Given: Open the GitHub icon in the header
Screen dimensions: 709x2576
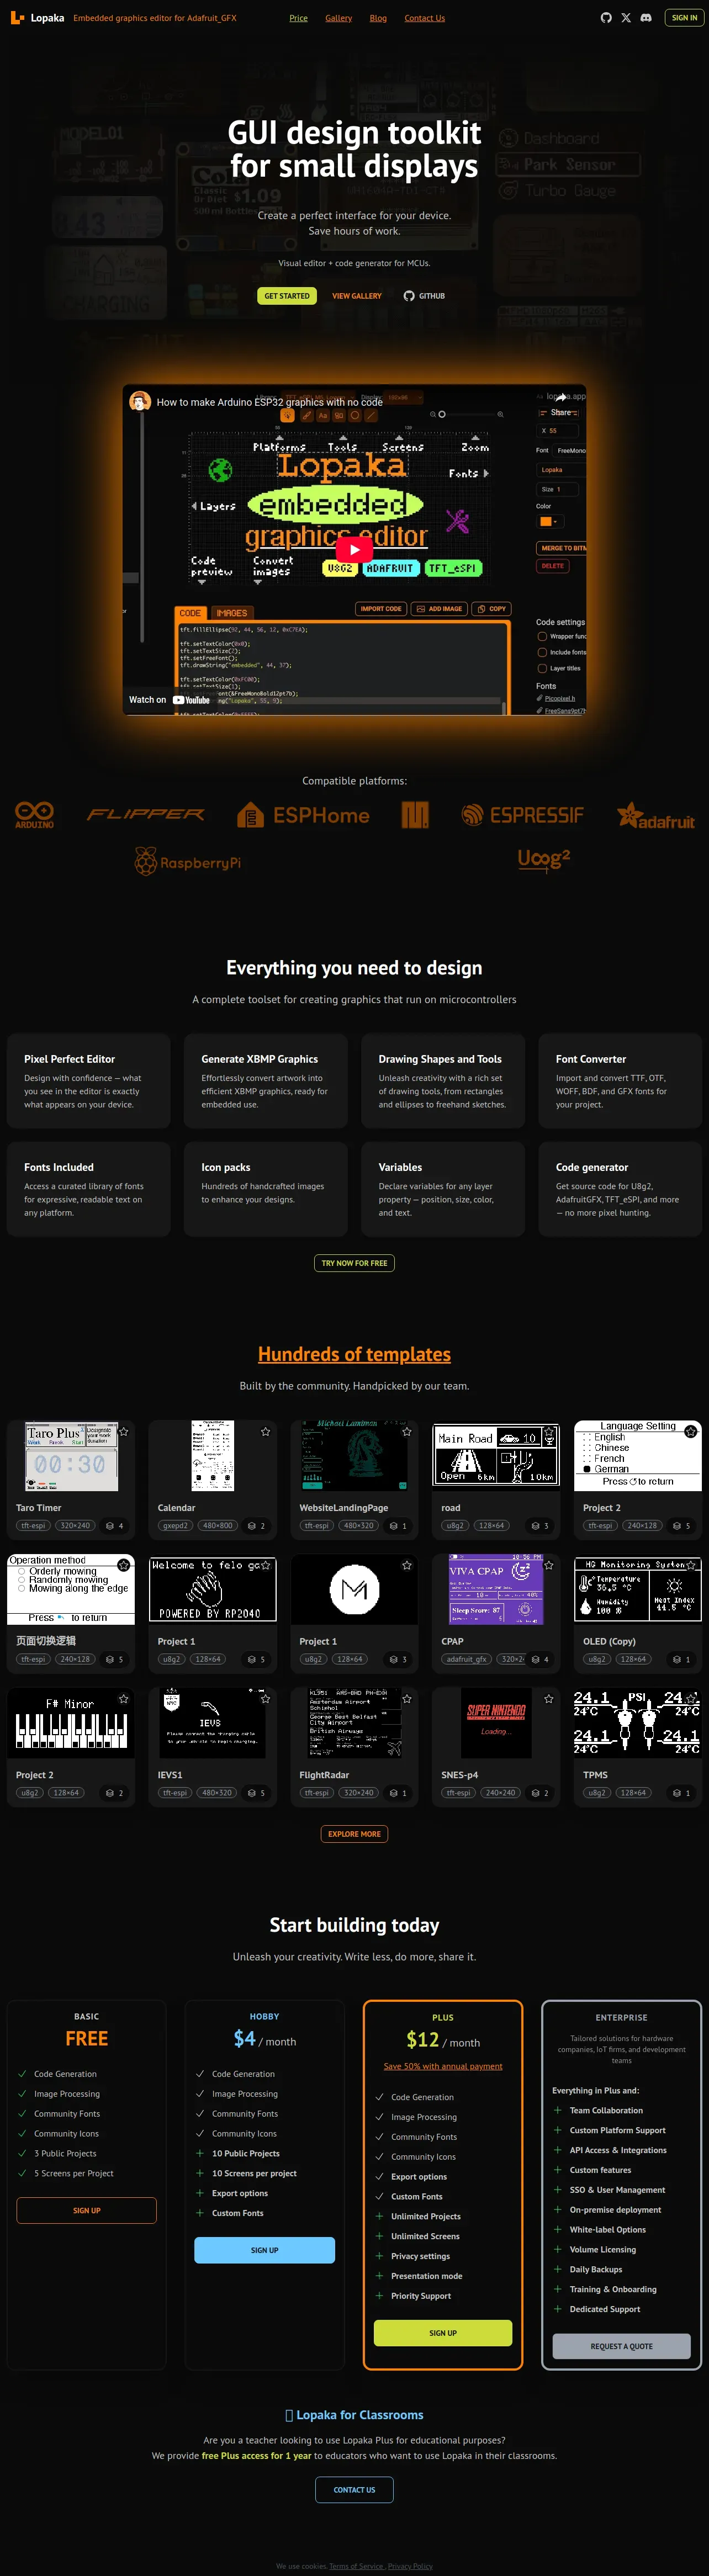Looking at the screenshot, I should point(606,18).
